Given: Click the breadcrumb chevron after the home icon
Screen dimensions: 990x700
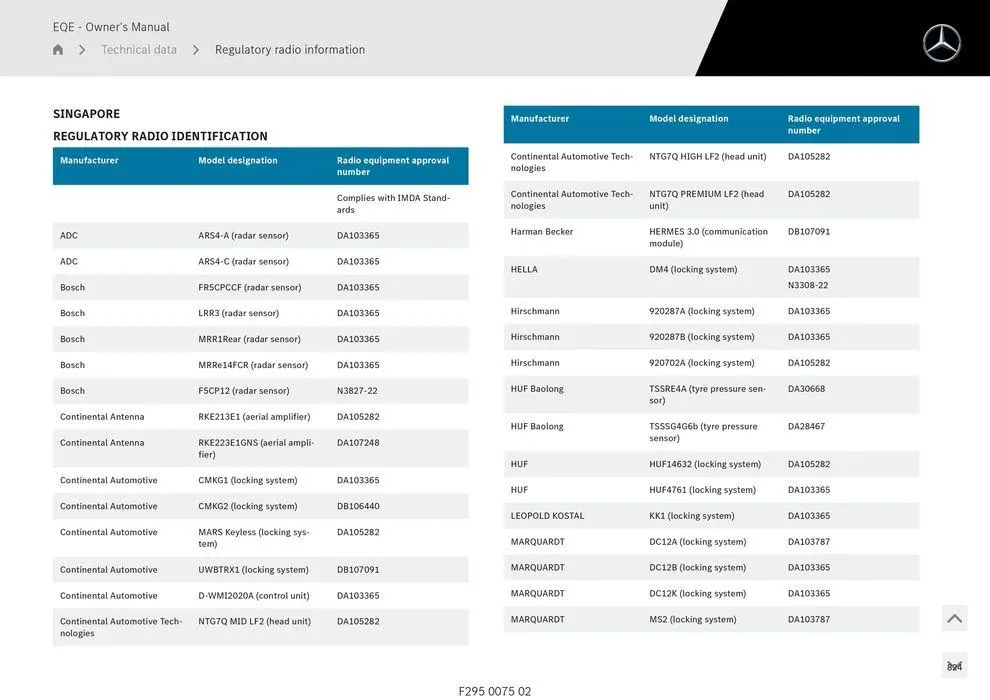Looking at the screenshot, I should pyautogui.click(x=82, y=50).
